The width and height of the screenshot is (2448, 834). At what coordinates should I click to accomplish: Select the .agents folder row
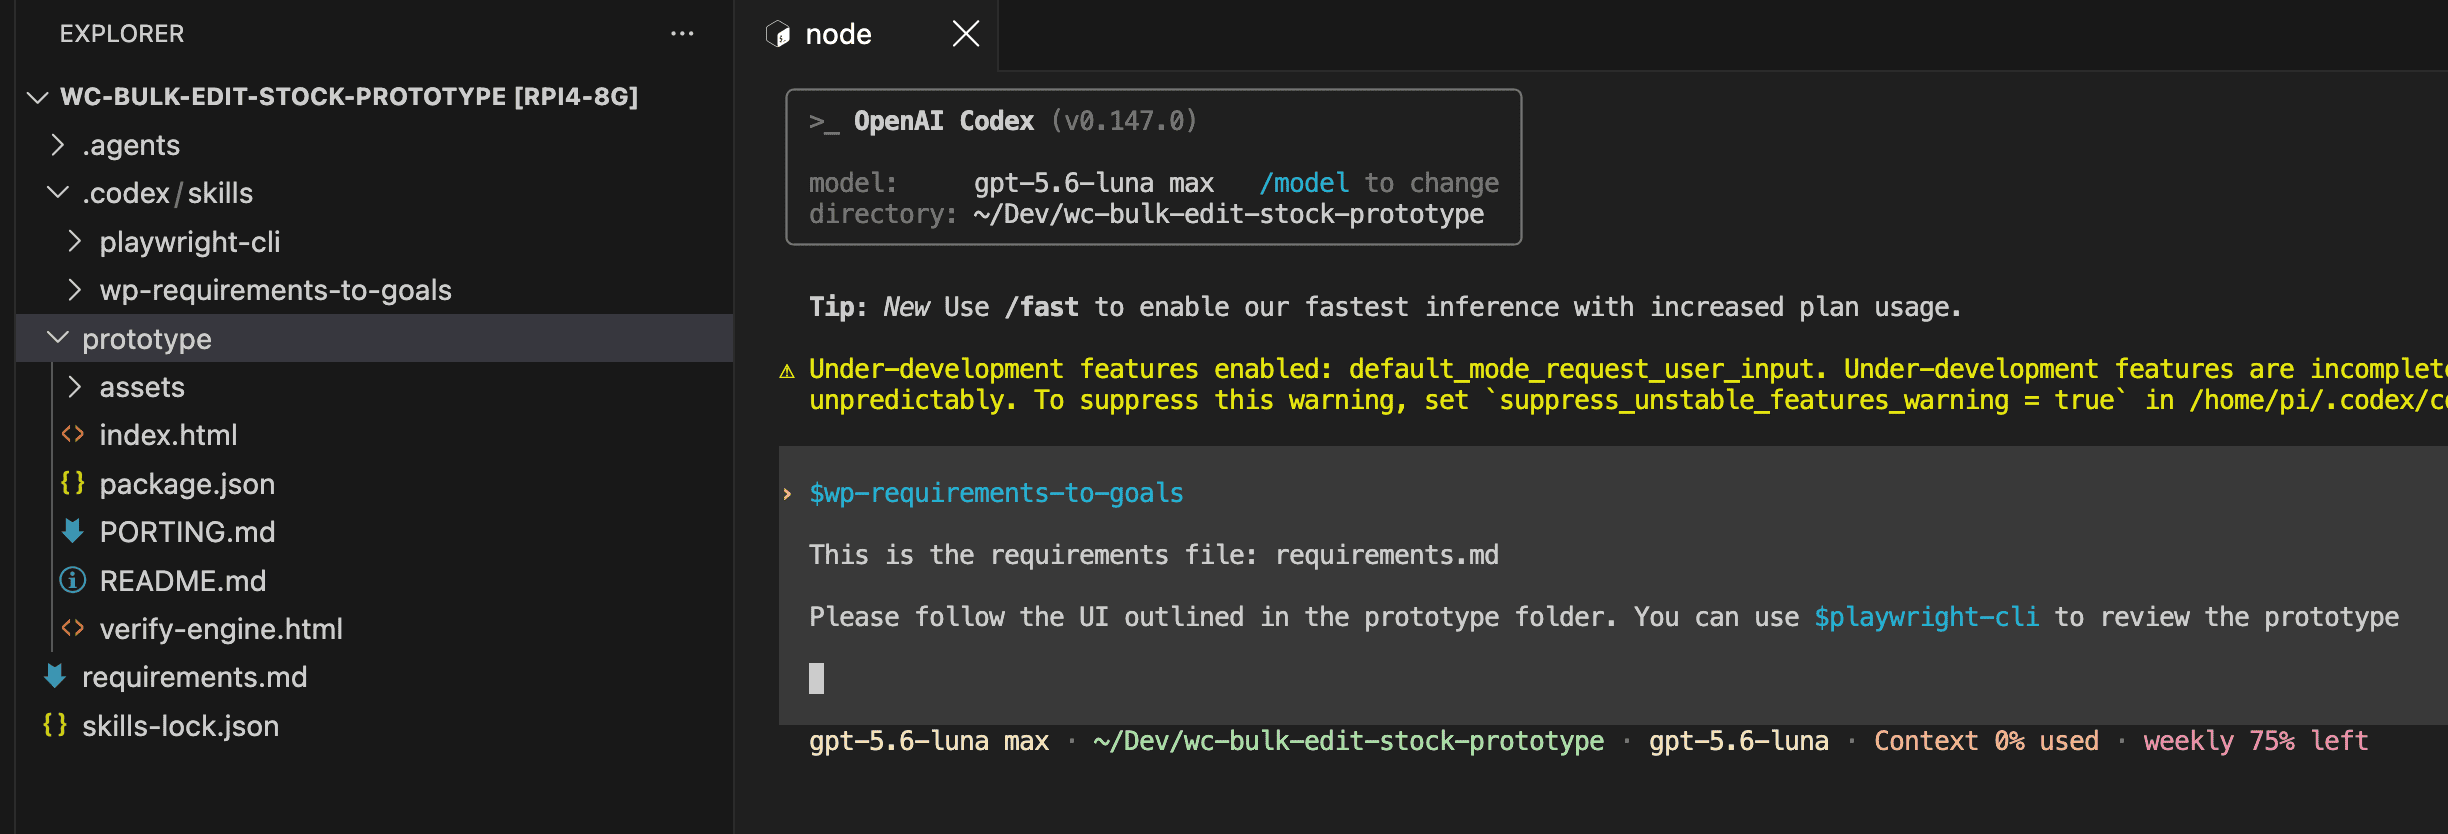click(x=375, y=145)
